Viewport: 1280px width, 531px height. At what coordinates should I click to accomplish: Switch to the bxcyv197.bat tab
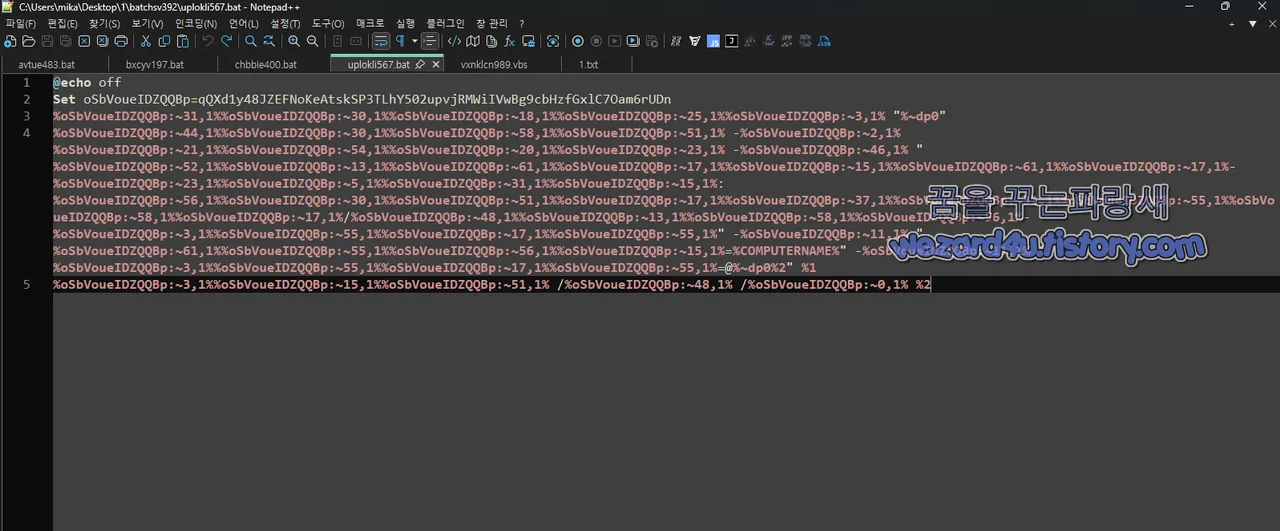tap(155, 64)
